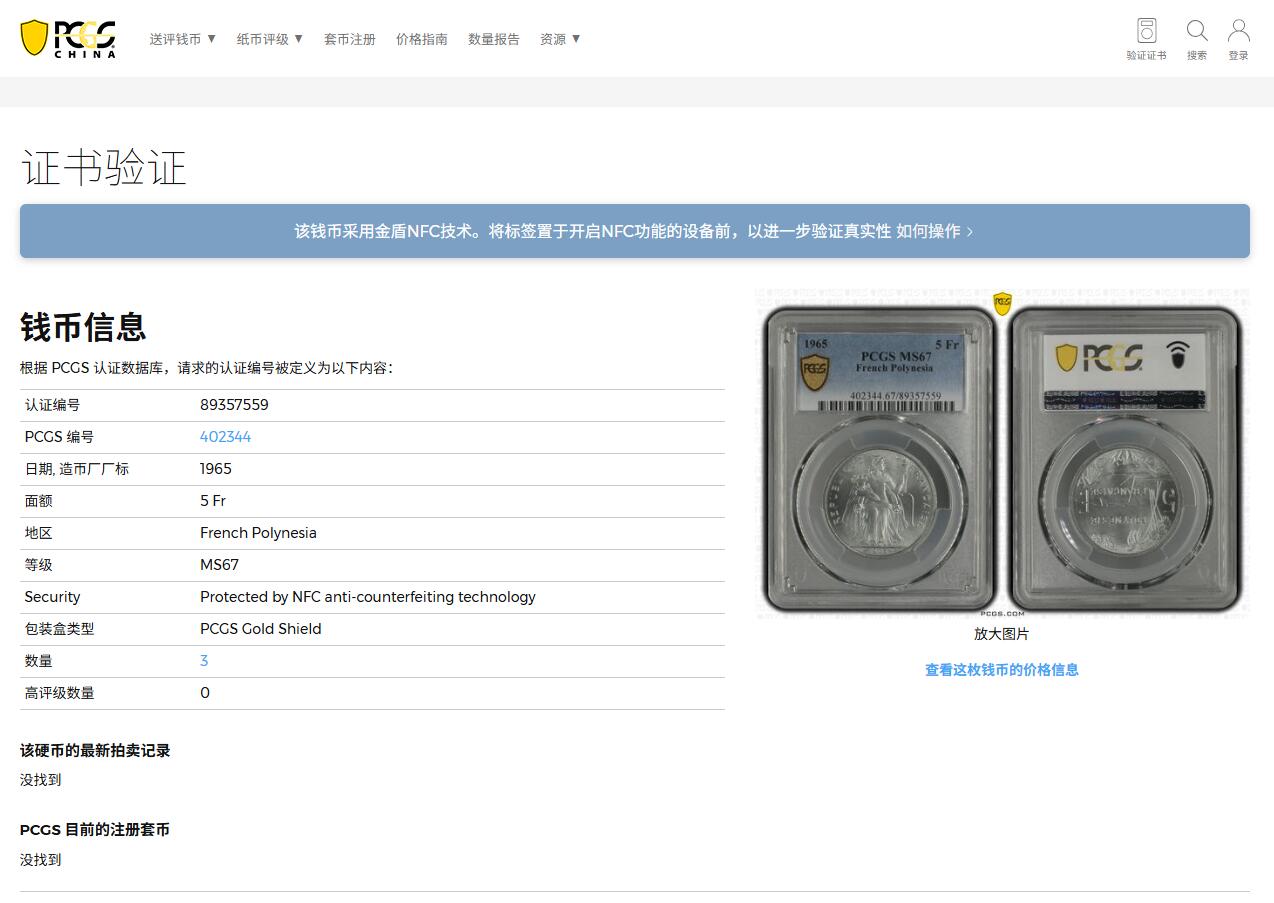Expand the 送评钱币 dropdown menu
This screenshot has width=1274, height=903.
[183, 39]
